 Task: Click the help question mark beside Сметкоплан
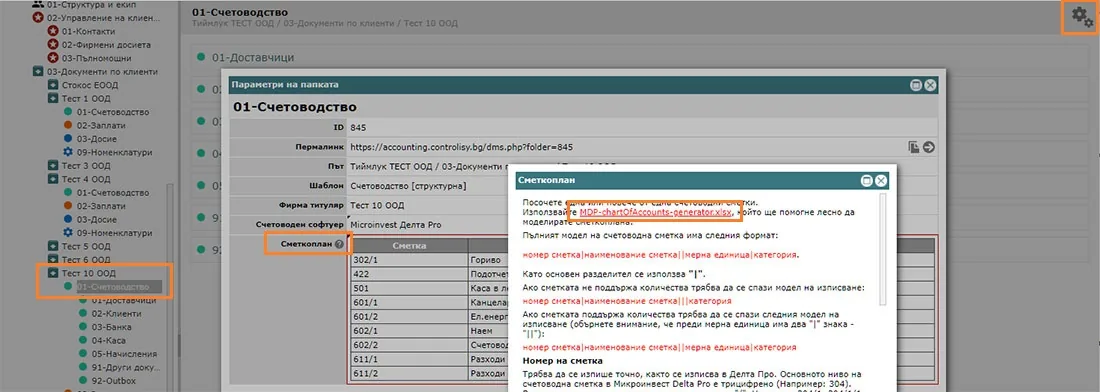pyautogui.click(x=340, y=245)
